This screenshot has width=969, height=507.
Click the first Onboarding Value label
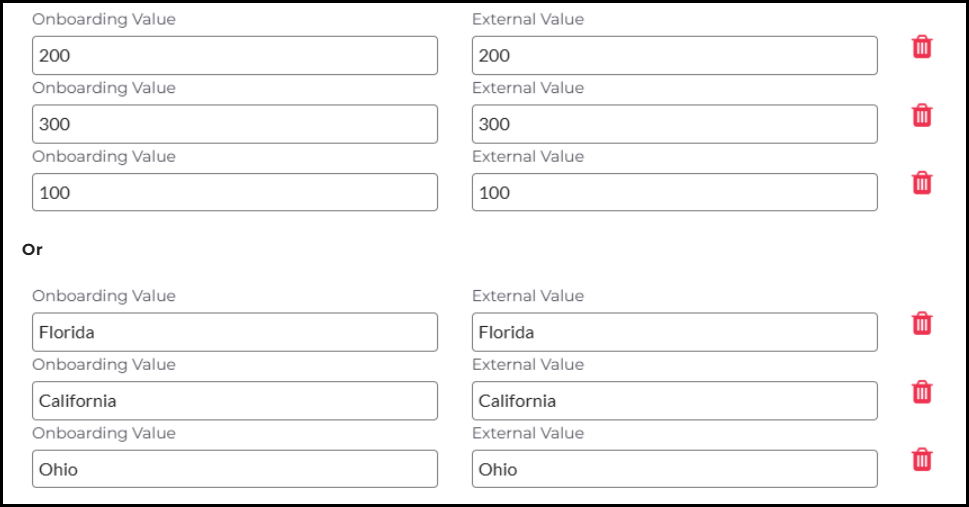pos(103,19)
